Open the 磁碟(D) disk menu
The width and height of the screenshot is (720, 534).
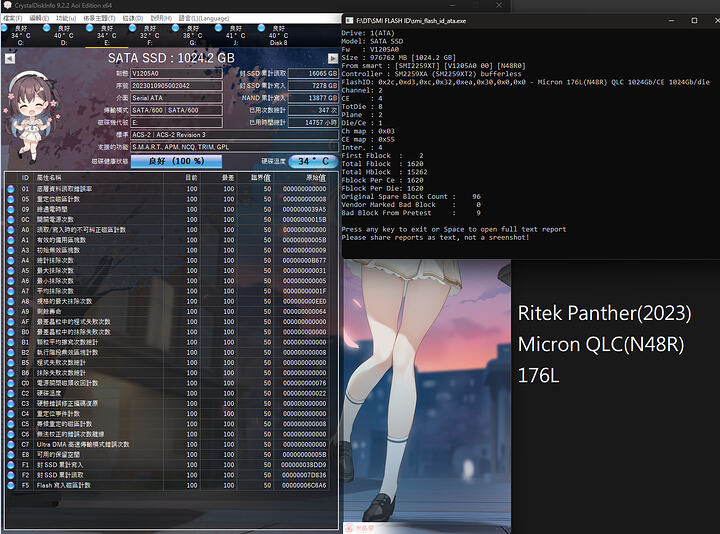click(x=133, y=18)
